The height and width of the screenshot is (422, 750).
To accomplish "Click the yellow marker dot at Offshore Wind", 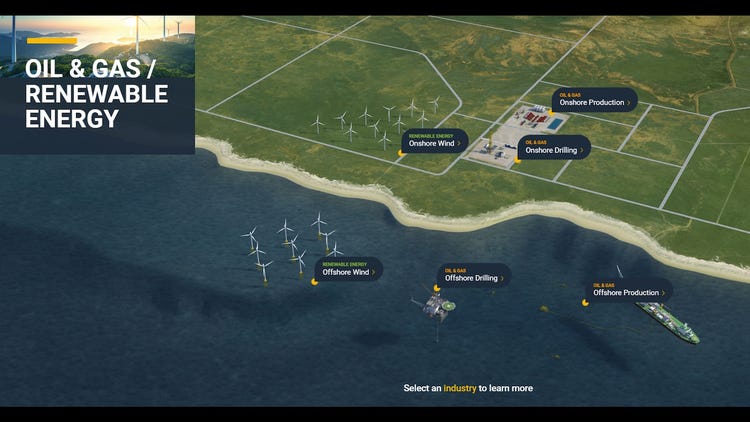I will [x=314, y=282].
